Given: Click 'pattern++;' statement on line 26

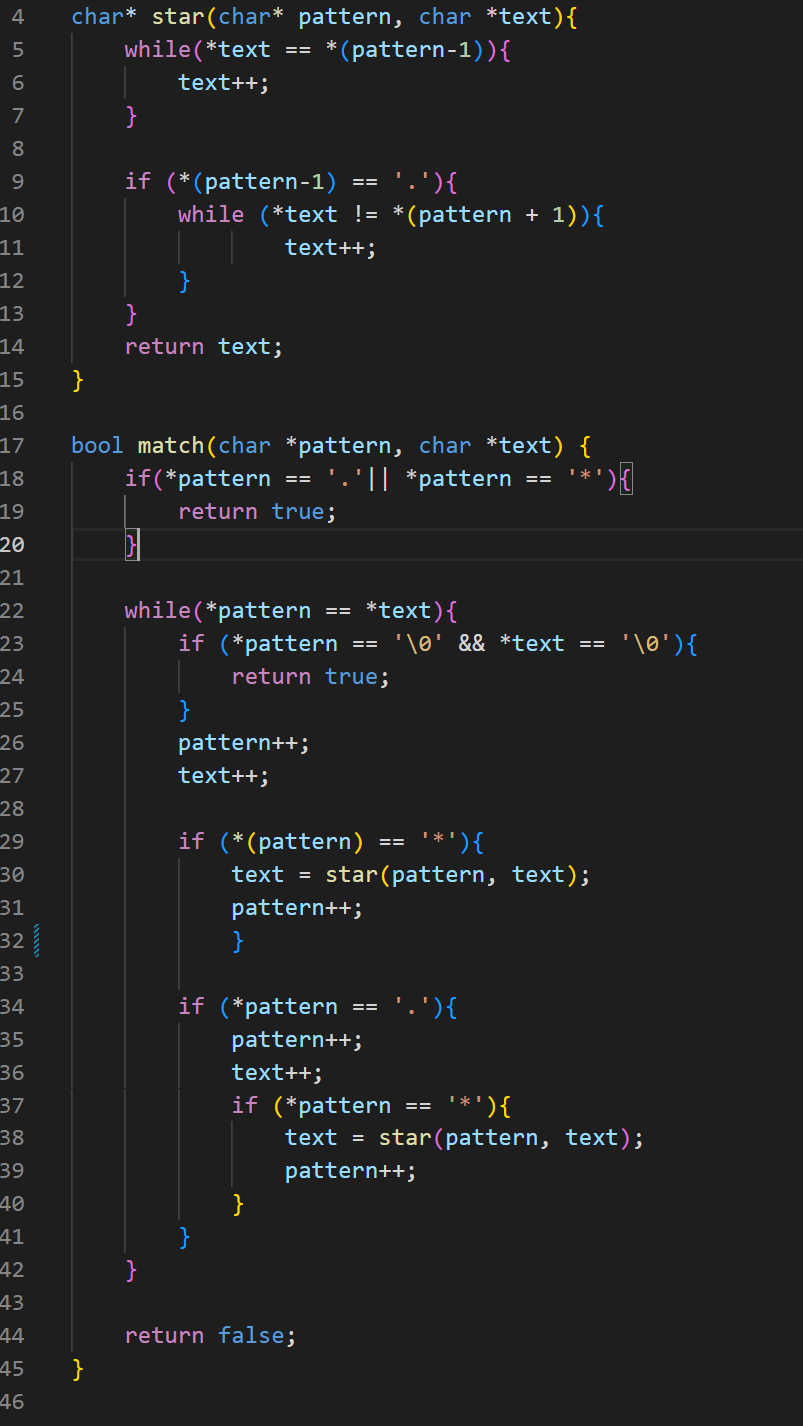Looking at the screenshot, I should 243,743.
